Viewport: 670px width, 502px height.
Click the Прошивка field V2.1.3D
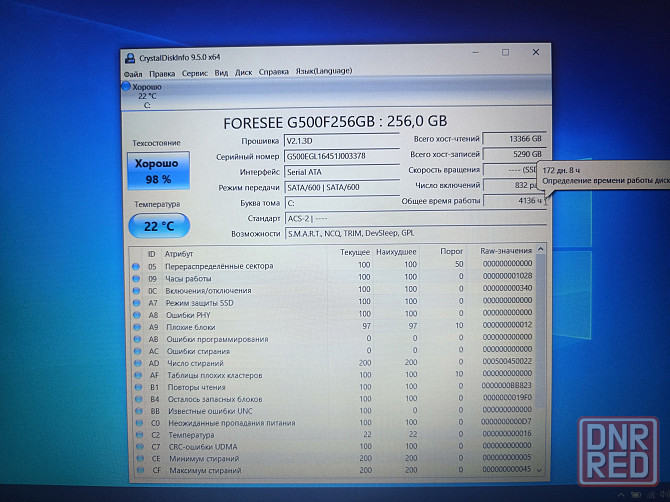(x=341, y=141)
